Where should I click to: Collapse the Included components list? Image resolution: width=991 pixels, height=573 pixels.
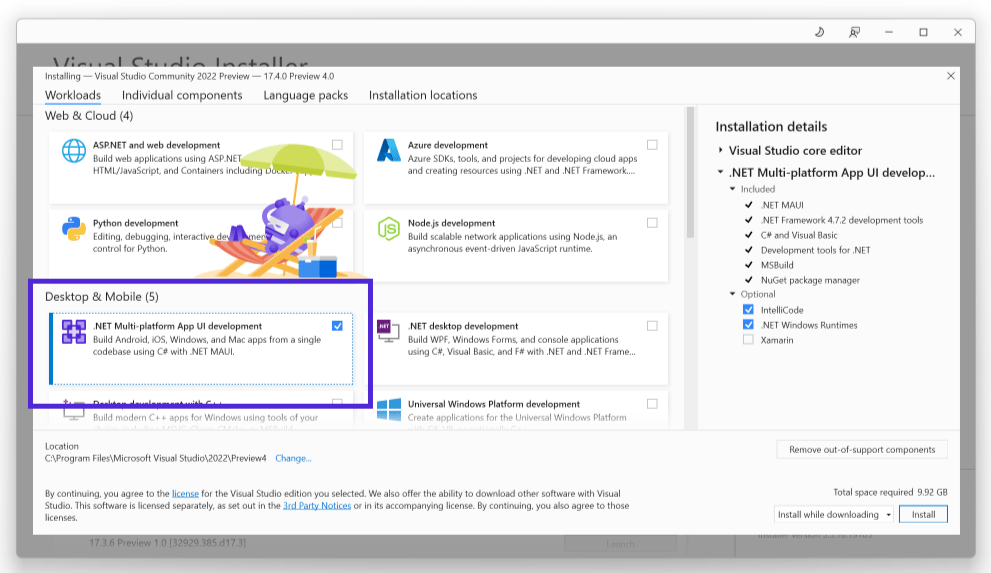pos(733,189)
